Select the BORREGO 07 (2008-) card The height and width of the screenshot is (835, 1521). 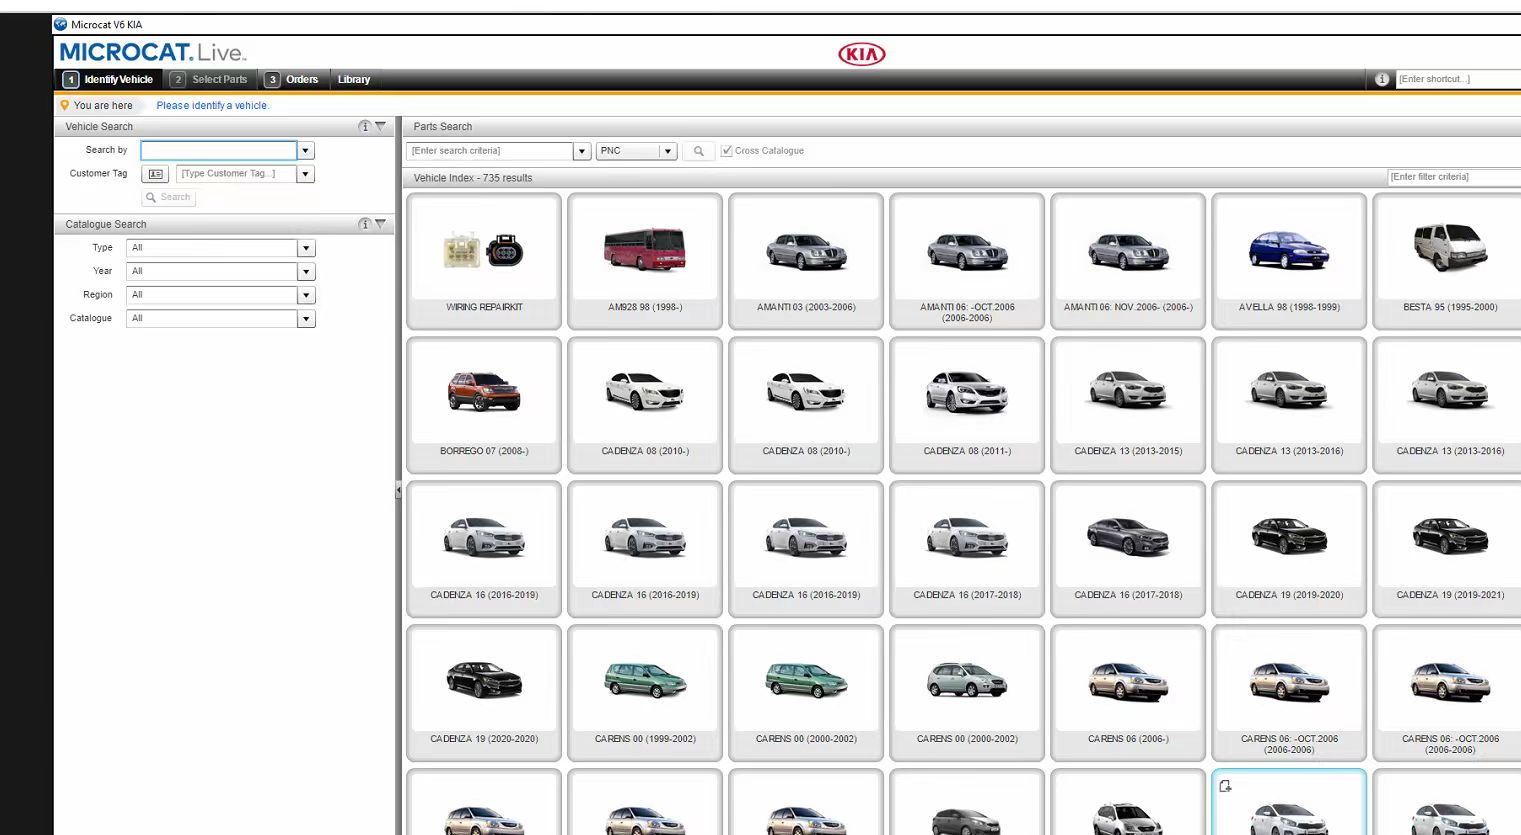[x=484, y=405]
